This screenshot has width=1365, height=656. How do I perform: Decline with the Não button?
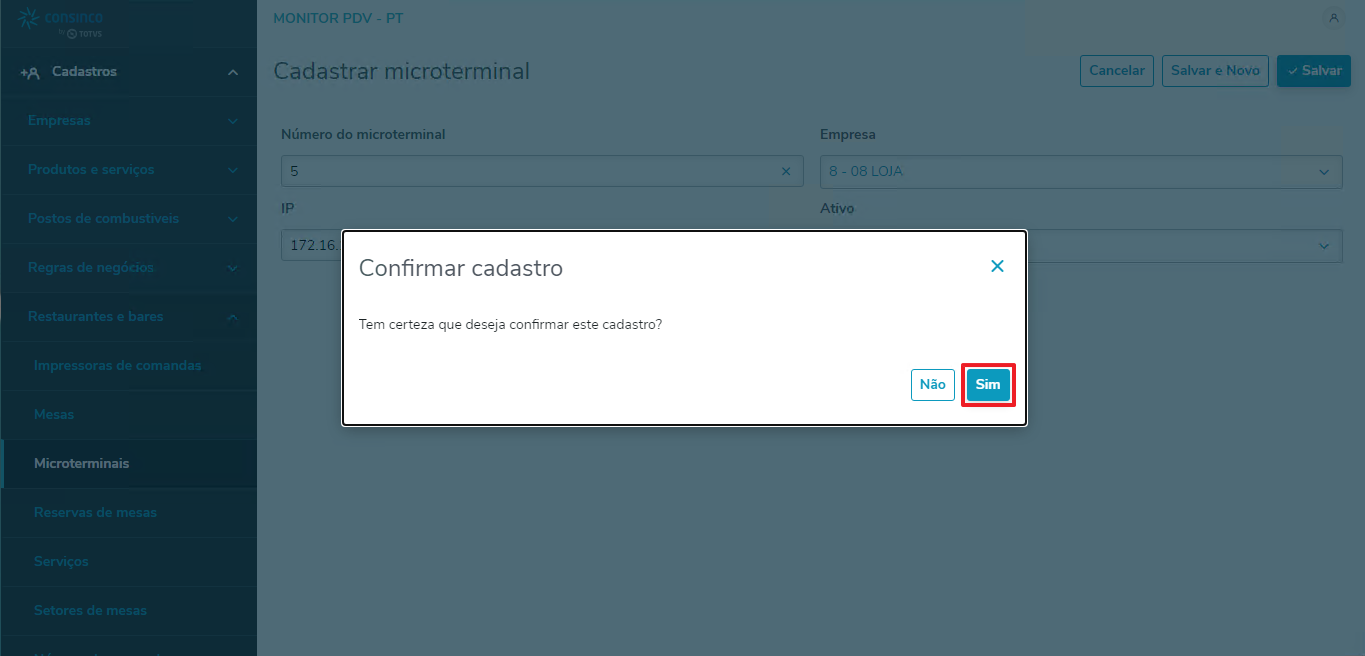pos(932,385)
